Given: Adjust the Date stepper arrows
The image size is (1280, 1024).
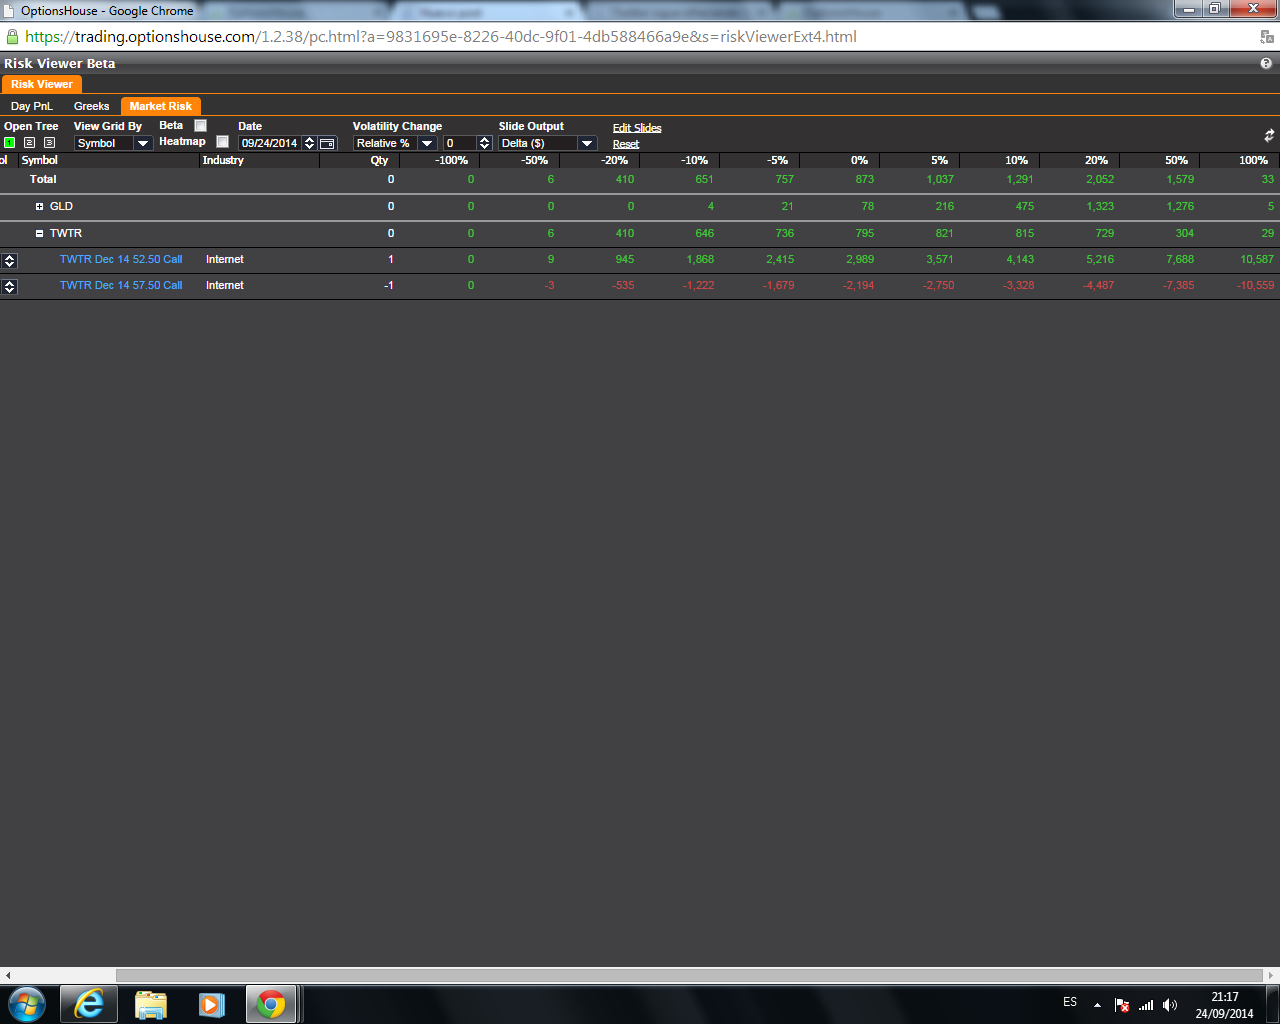Looking at the screenshot, I should (x=309, y=143).
